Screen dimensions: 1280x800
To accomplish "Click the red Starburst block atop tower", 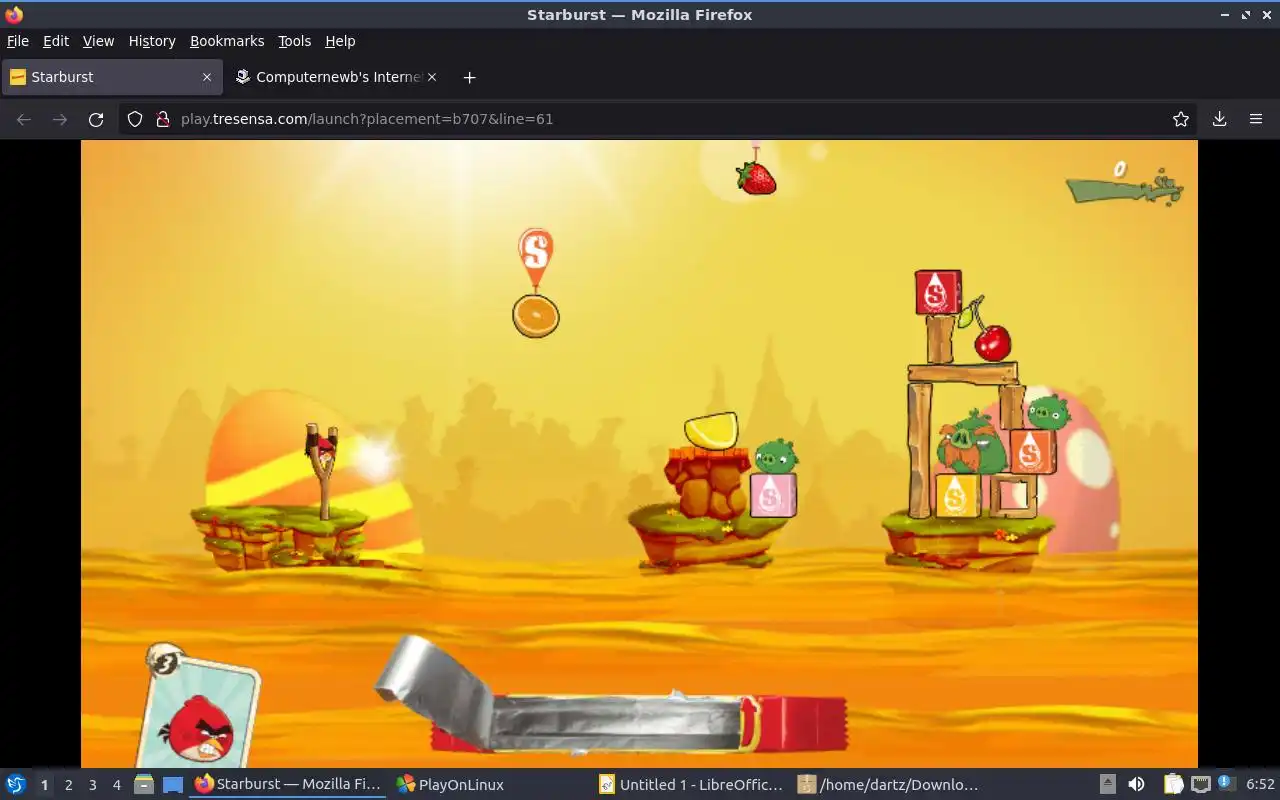I will point(938,292).
